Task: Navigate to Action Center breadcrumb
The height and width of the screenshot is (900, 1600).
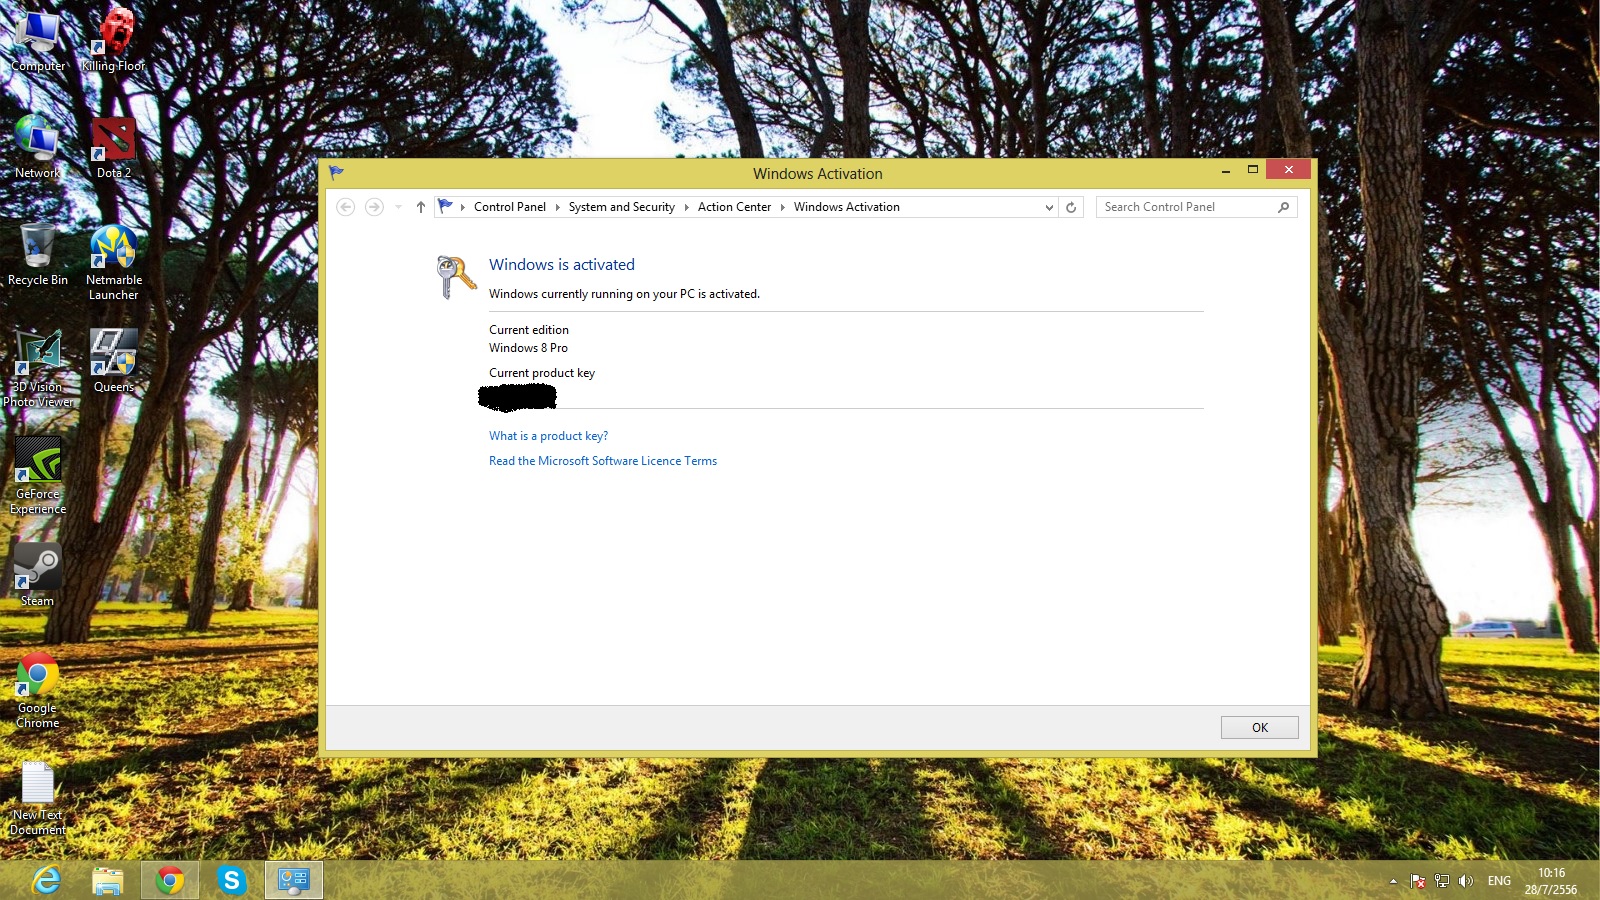Action: [734, 207]
